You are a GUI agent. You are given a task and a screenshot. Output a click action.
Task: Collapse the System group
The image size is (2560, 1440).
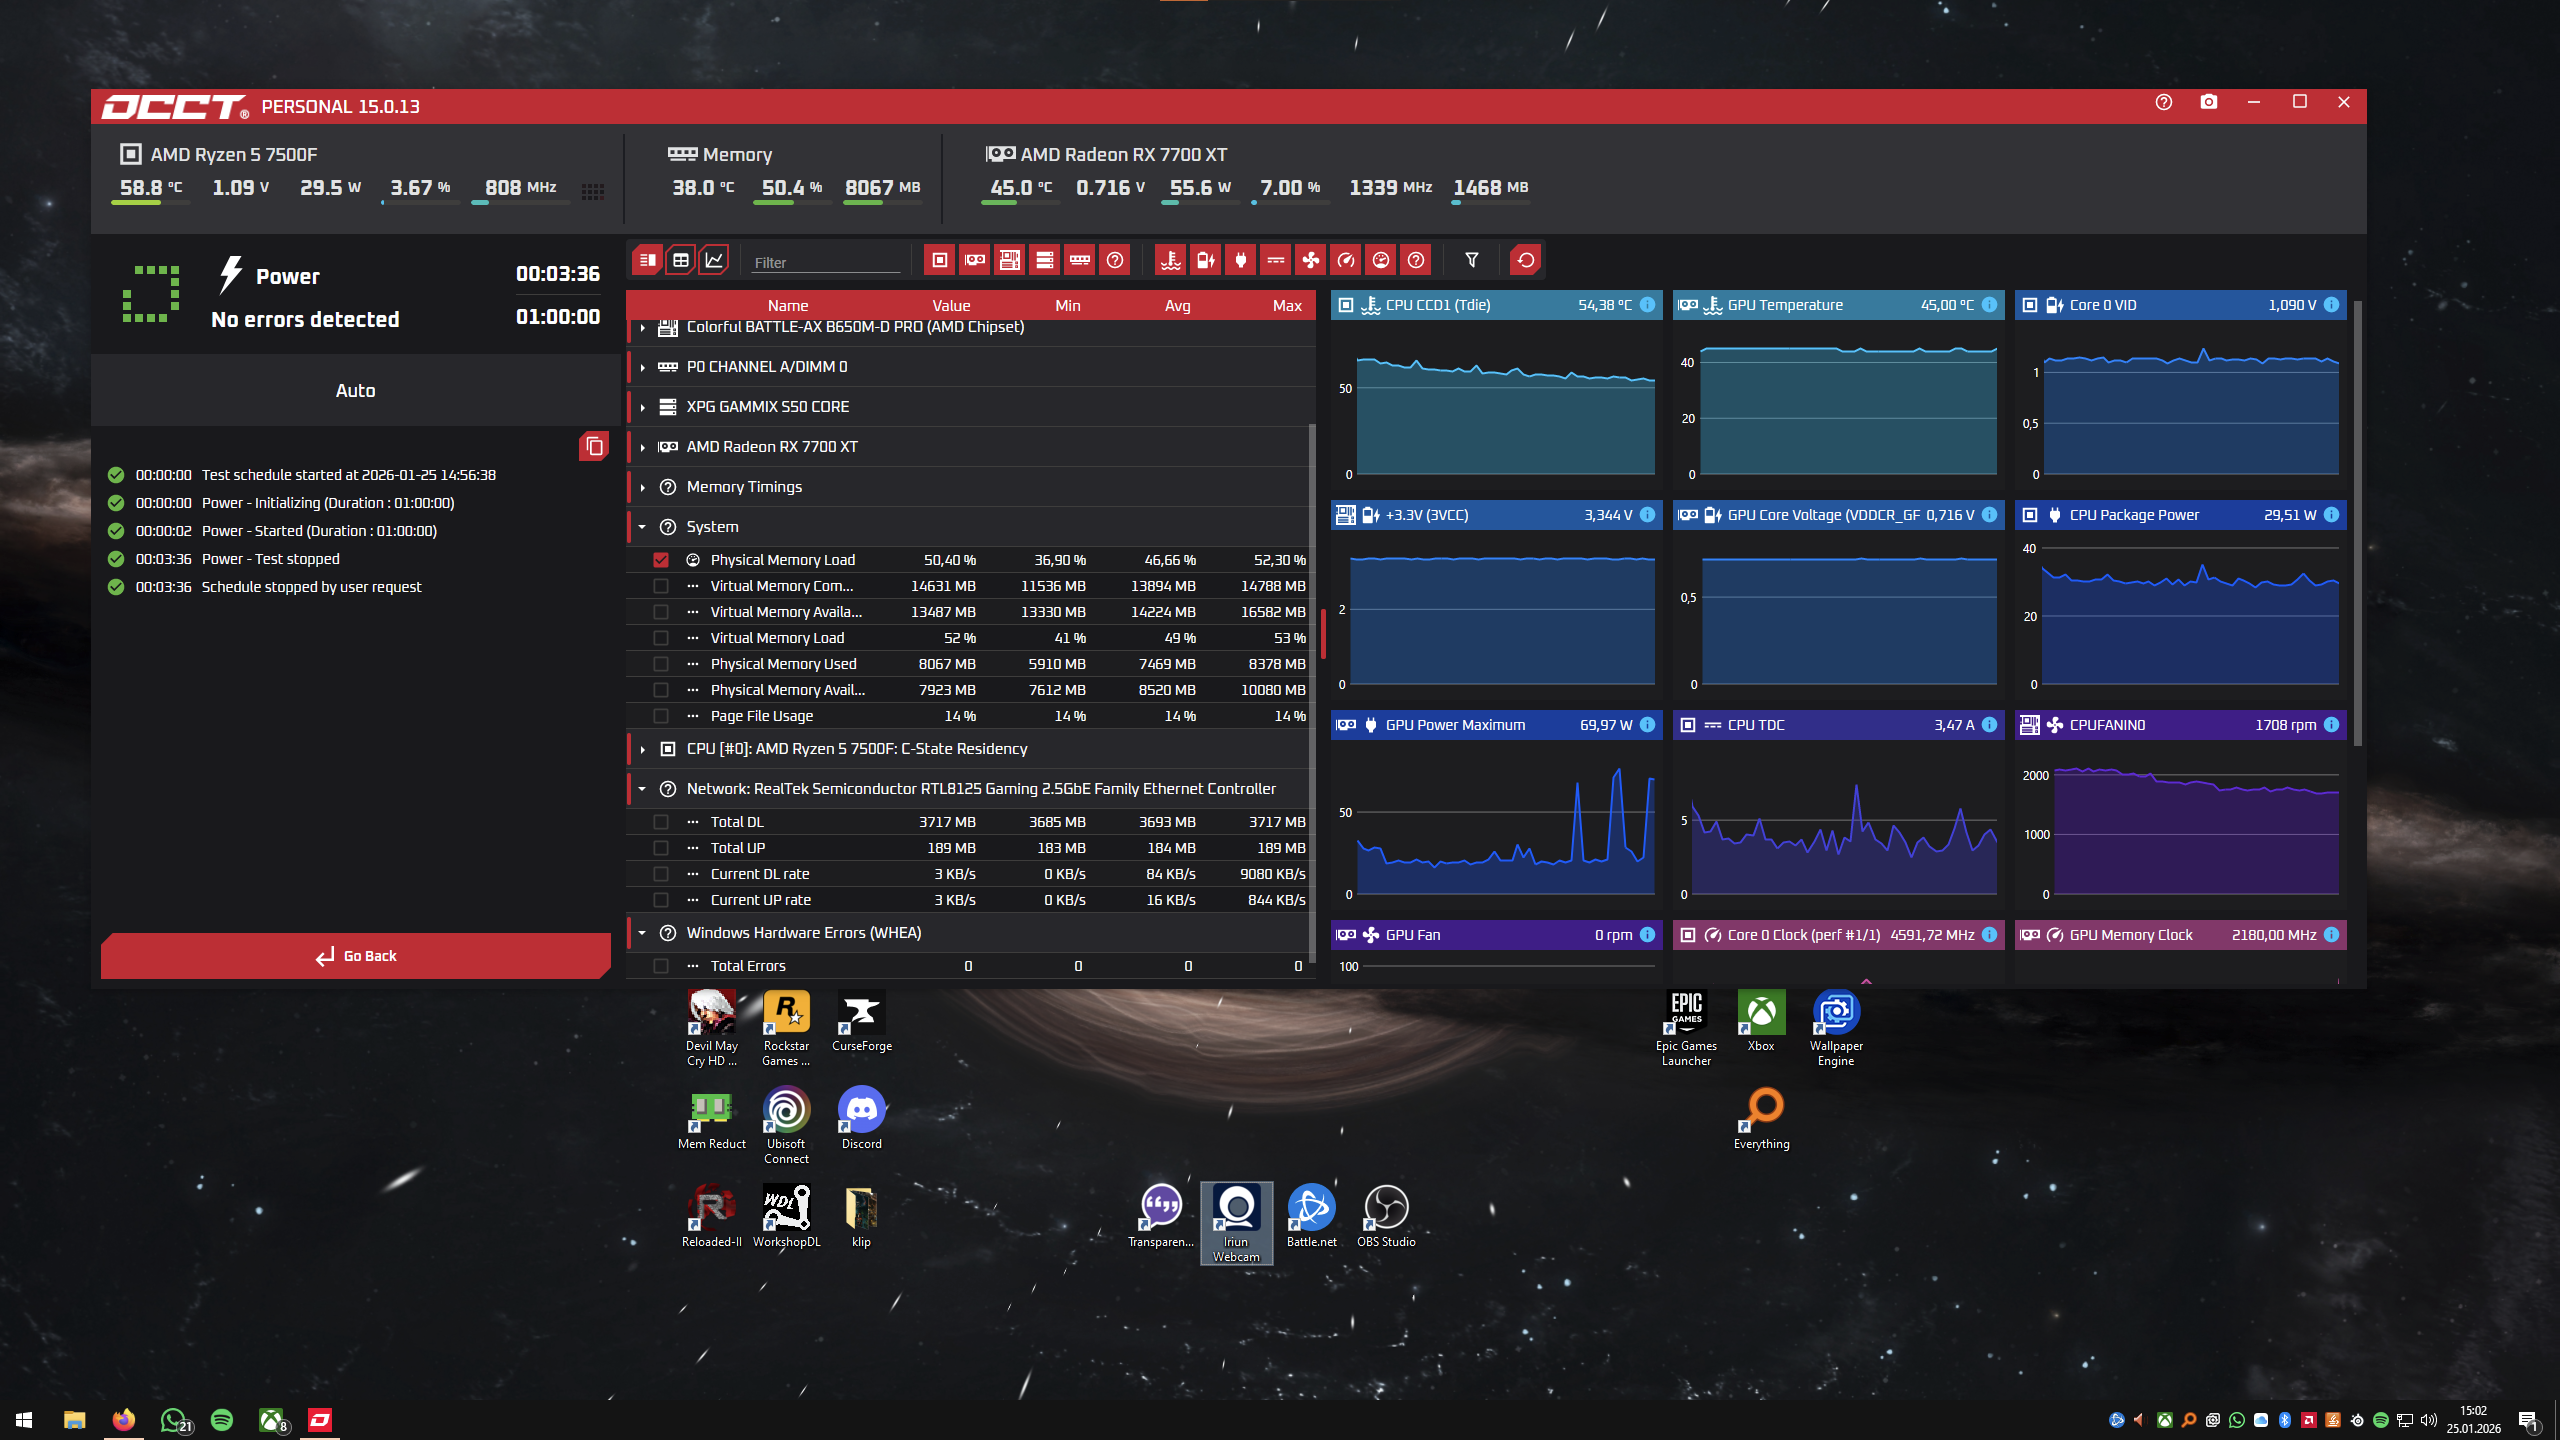click(642, 527)
